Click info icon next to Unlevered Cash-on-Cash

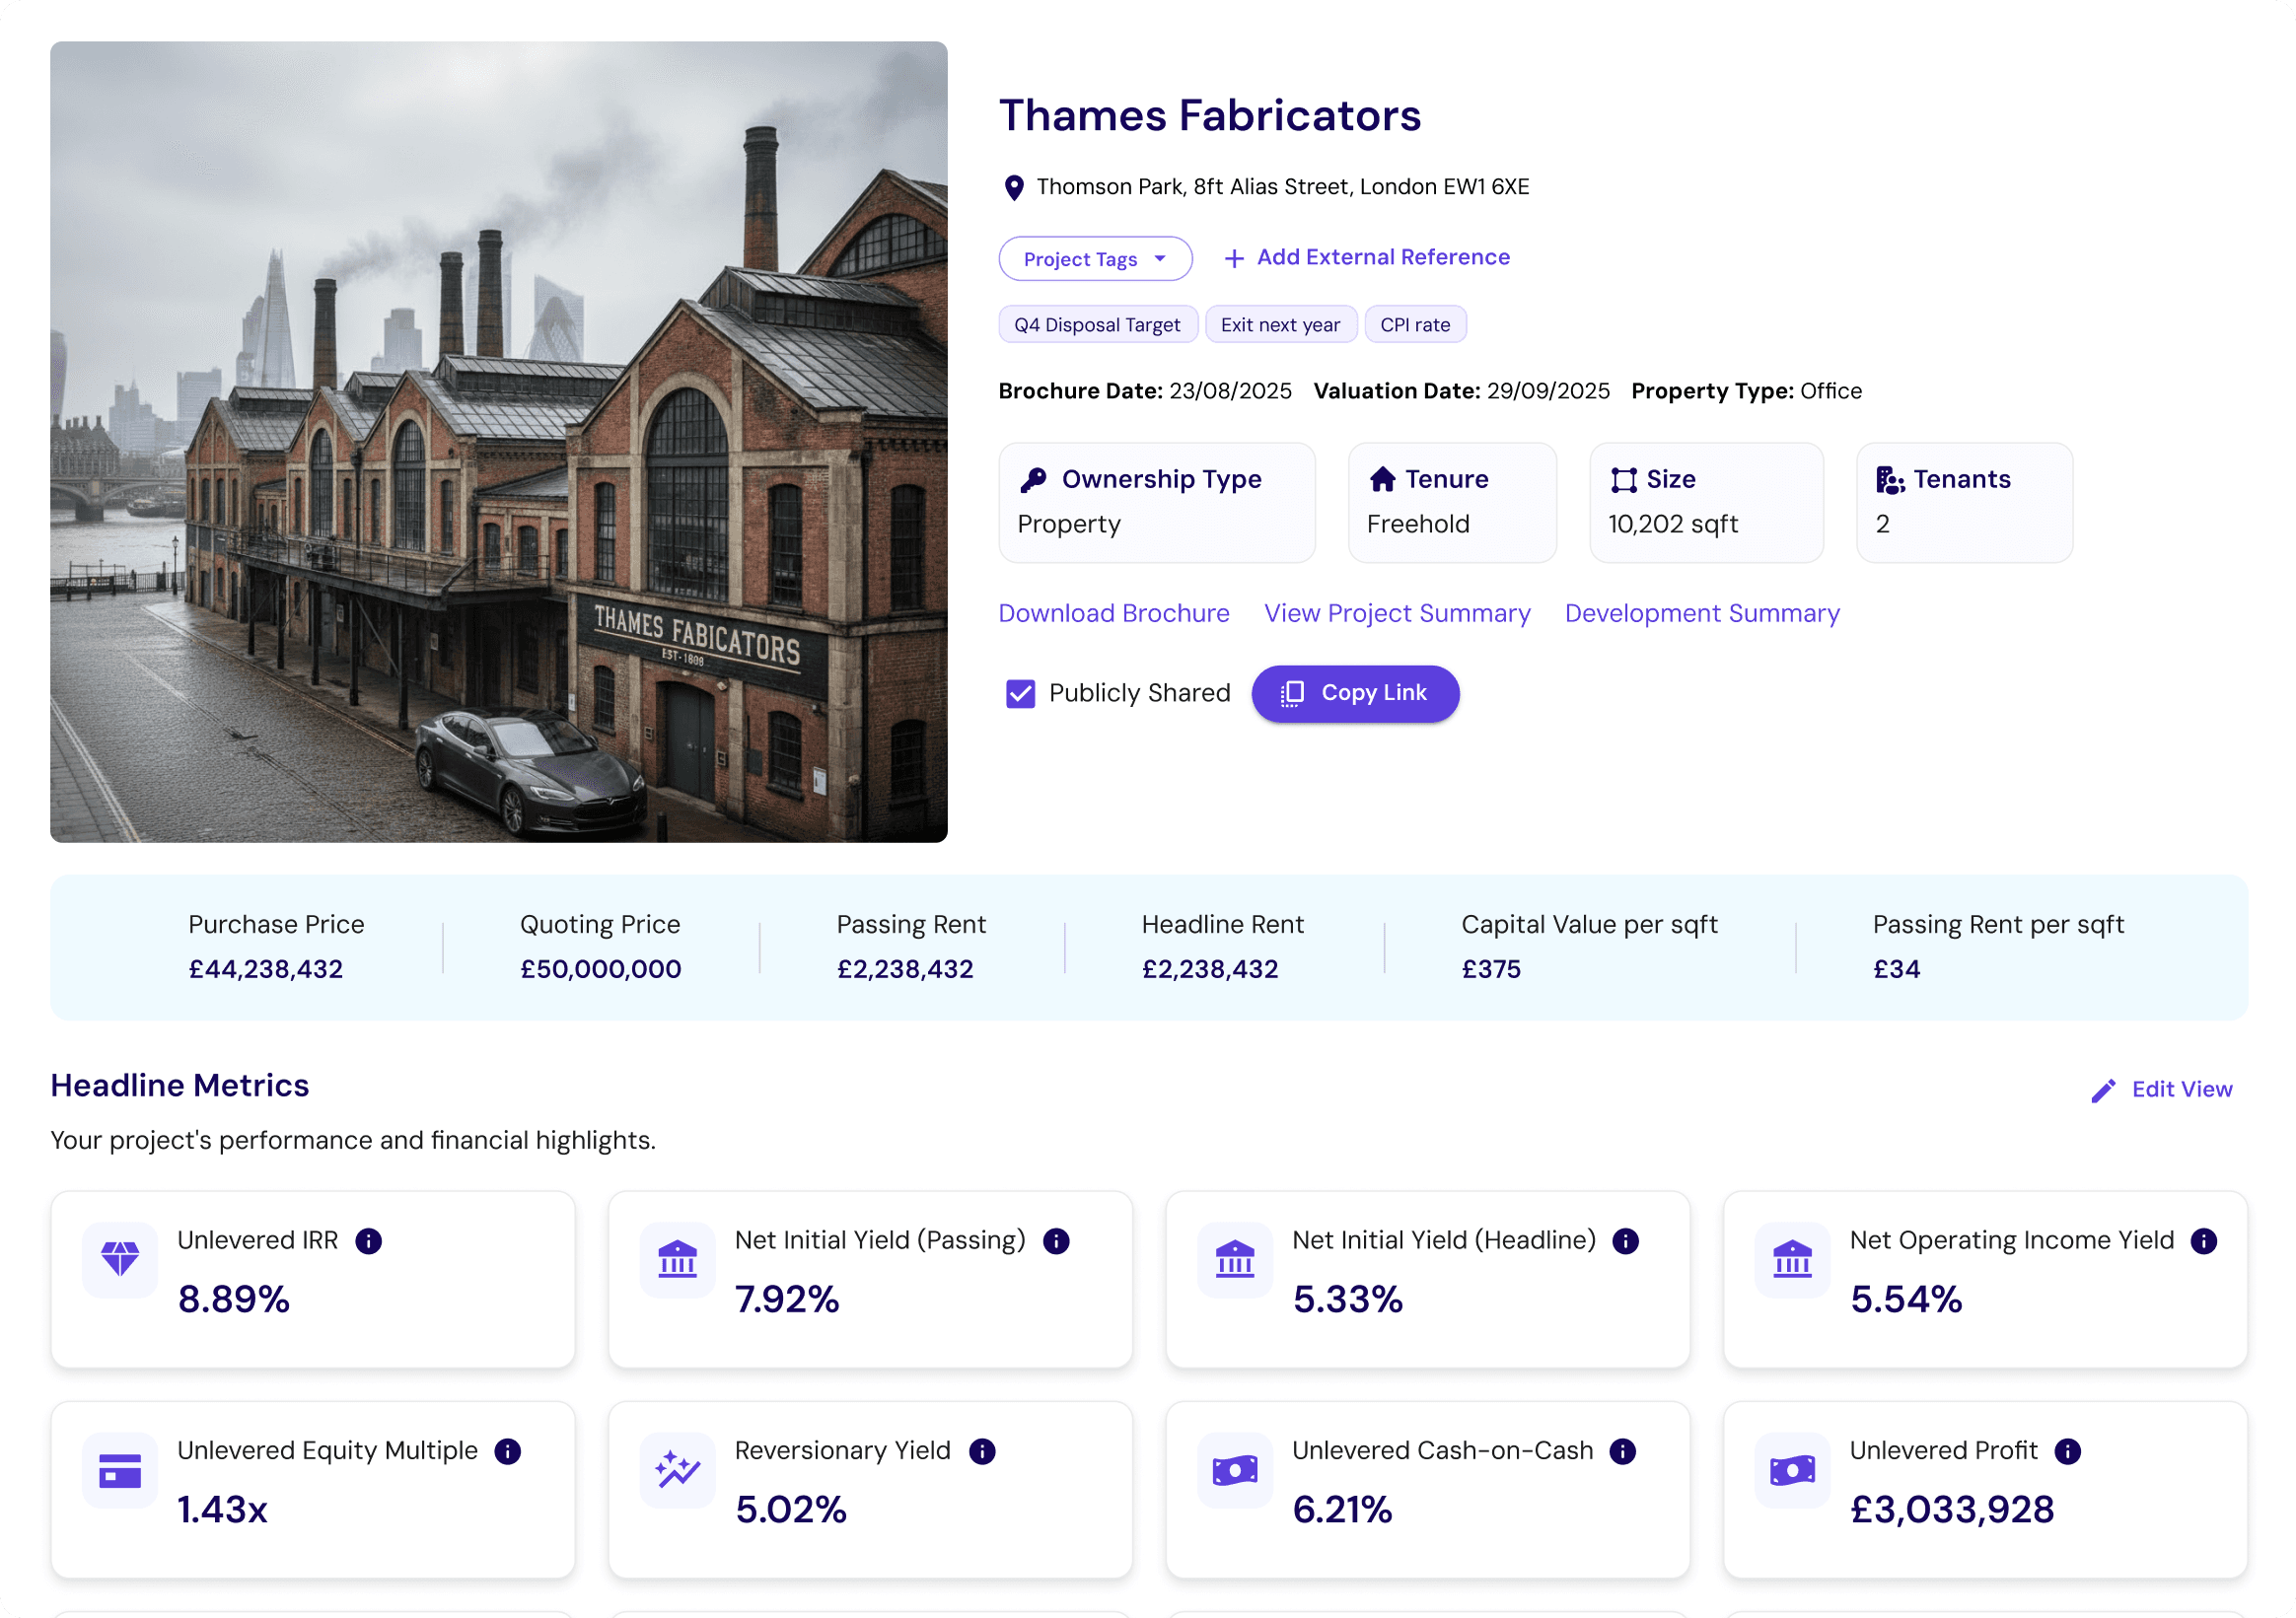point(1623,1451)
